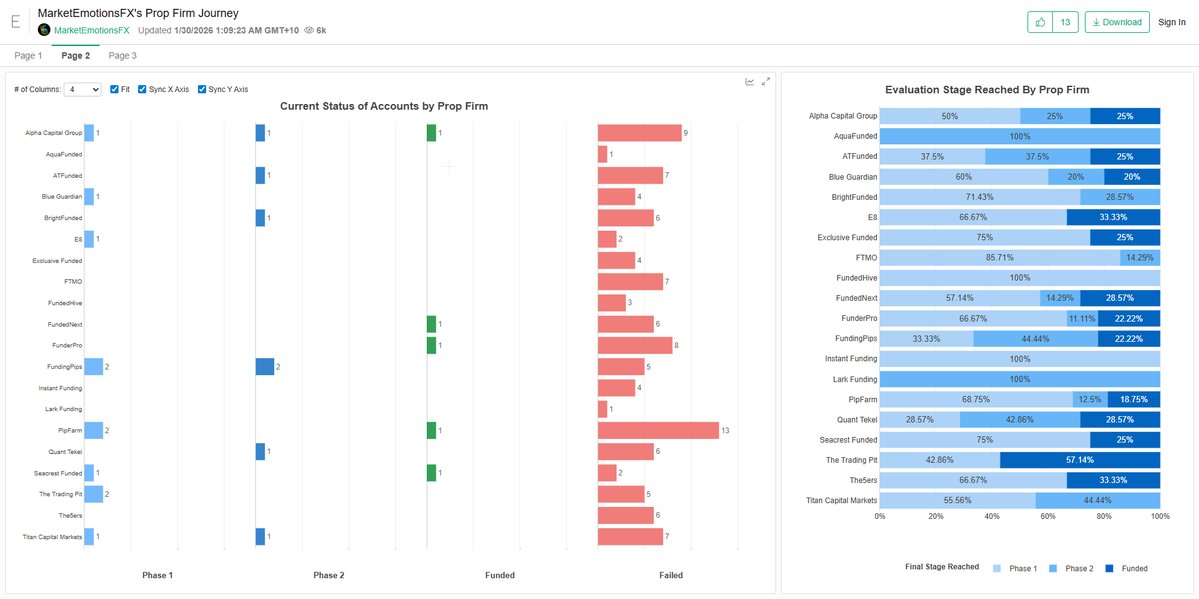Toggle the Fit checkbox

(x=116, y=89)
